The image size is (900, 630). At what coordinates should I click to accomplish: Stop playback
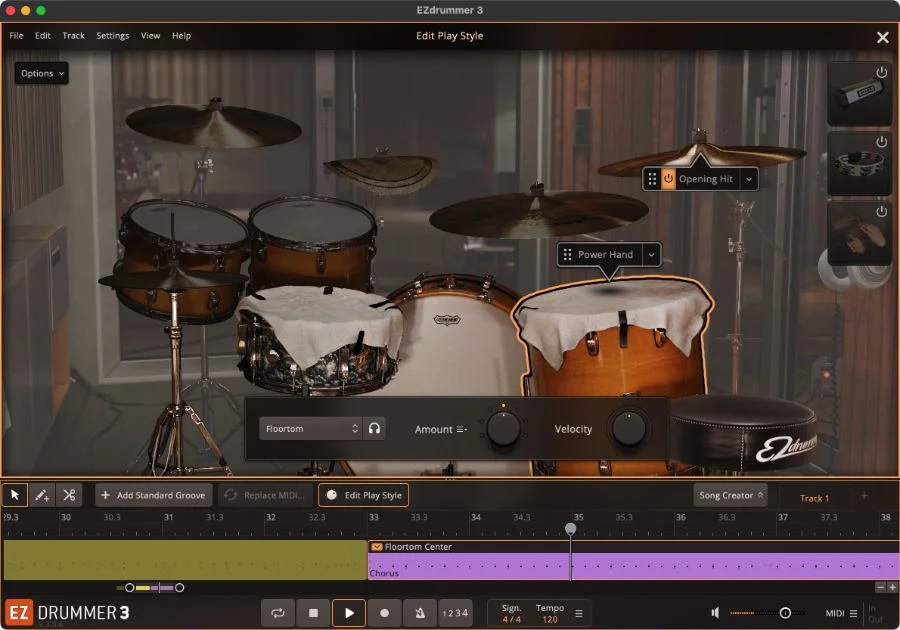313,613
